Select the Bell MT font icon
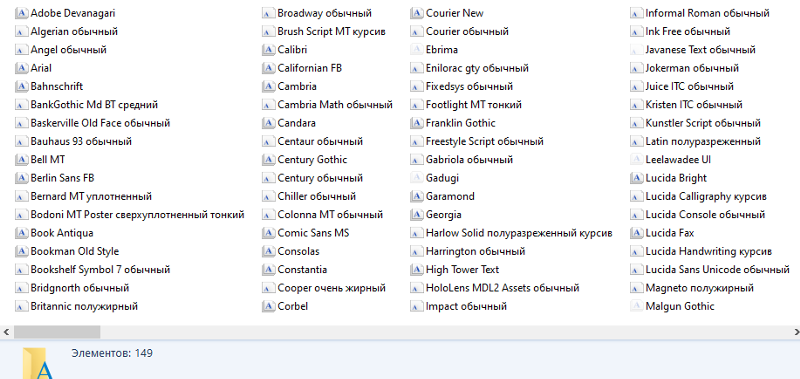 (x=21, y=160)
